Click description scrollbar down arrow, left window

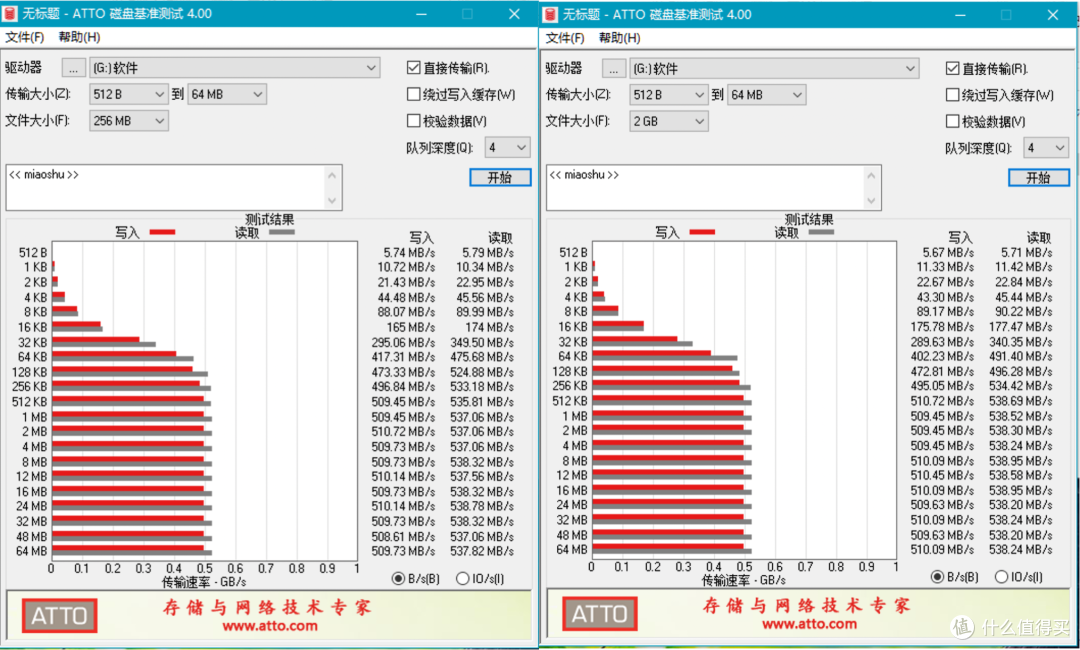(x=332, y=200)
